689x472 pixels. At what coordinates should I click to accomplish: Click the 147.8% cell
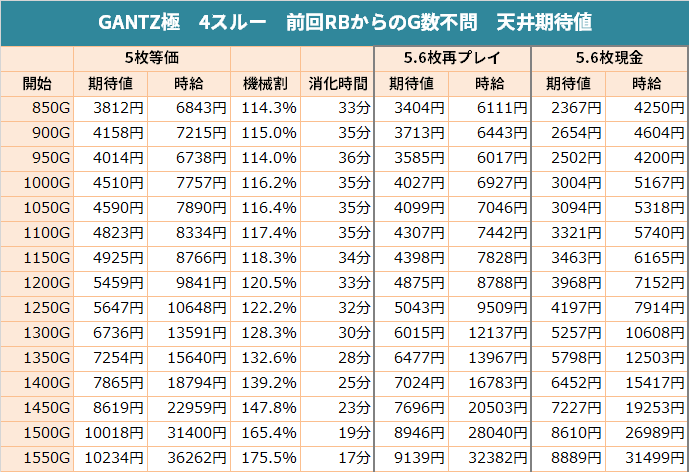(x=265, y=409)
